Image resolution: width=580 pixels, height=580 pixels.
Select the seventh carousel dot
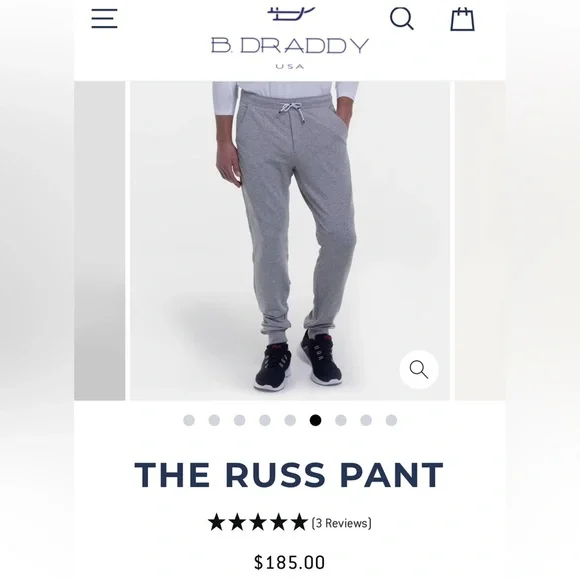coord(341,420)
